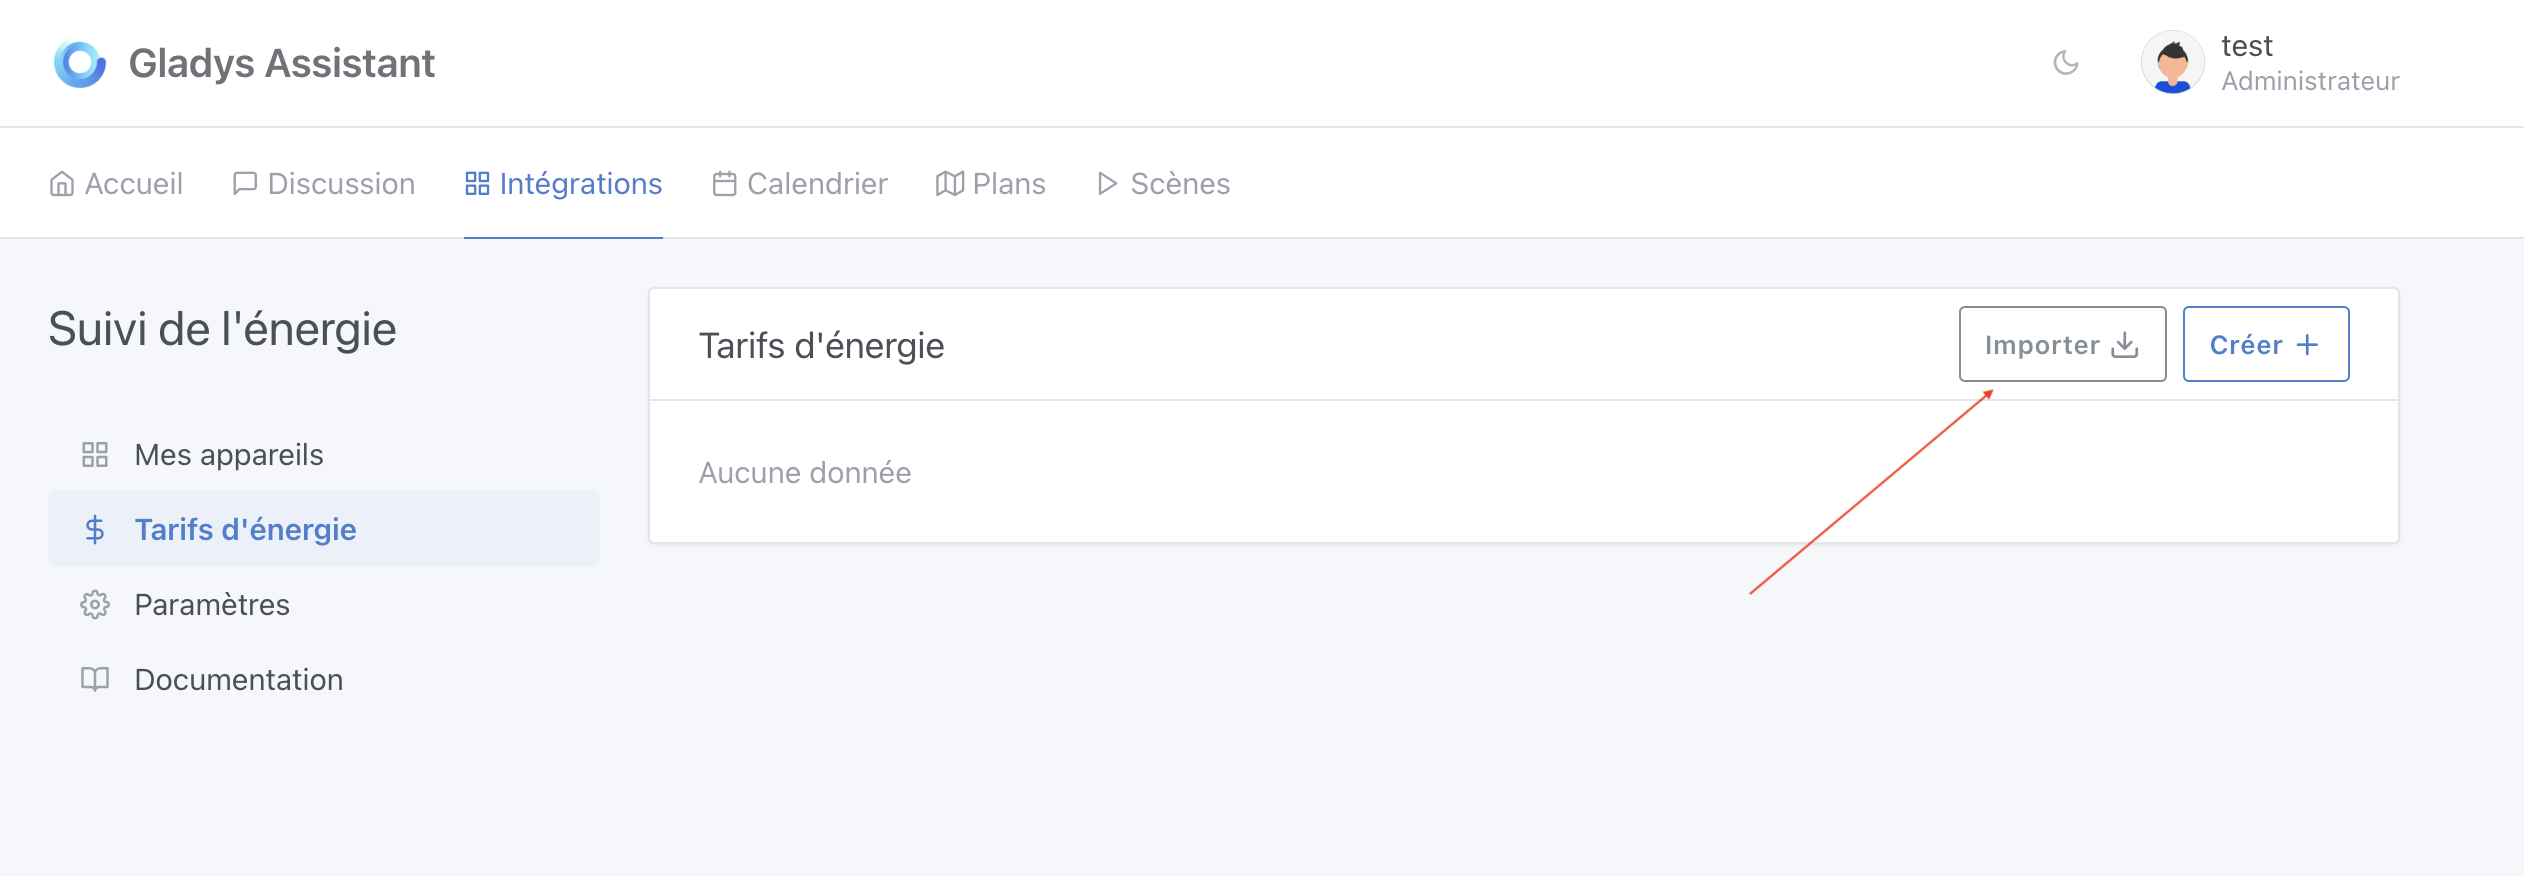Click the Gladys Assistant logo icon
Viewport: 2524px width, 876px height.
point(80,63)
